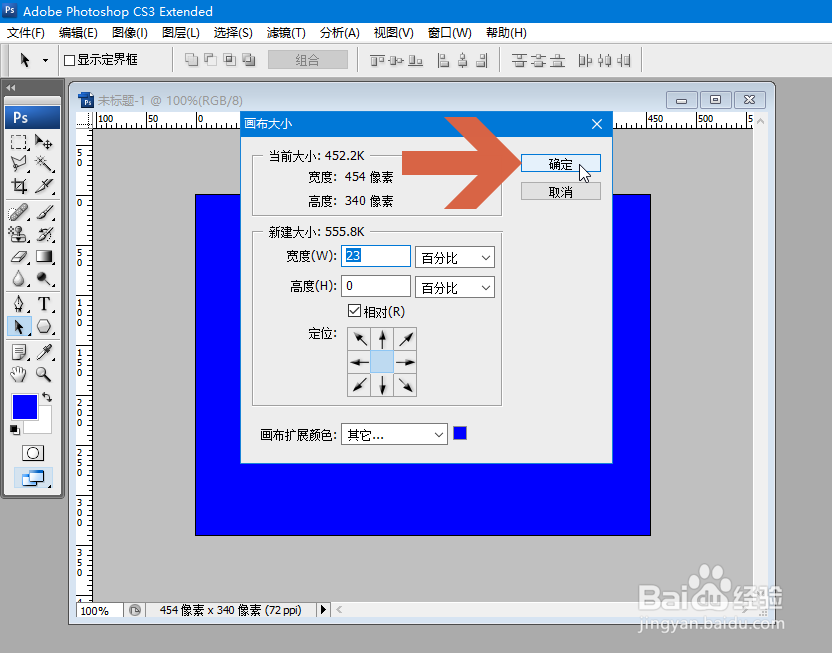The height and width of the screenshot is (653, 832).
Task: Click 高度(H) input field
Action: pyautogui.click(x=376, y=286)
